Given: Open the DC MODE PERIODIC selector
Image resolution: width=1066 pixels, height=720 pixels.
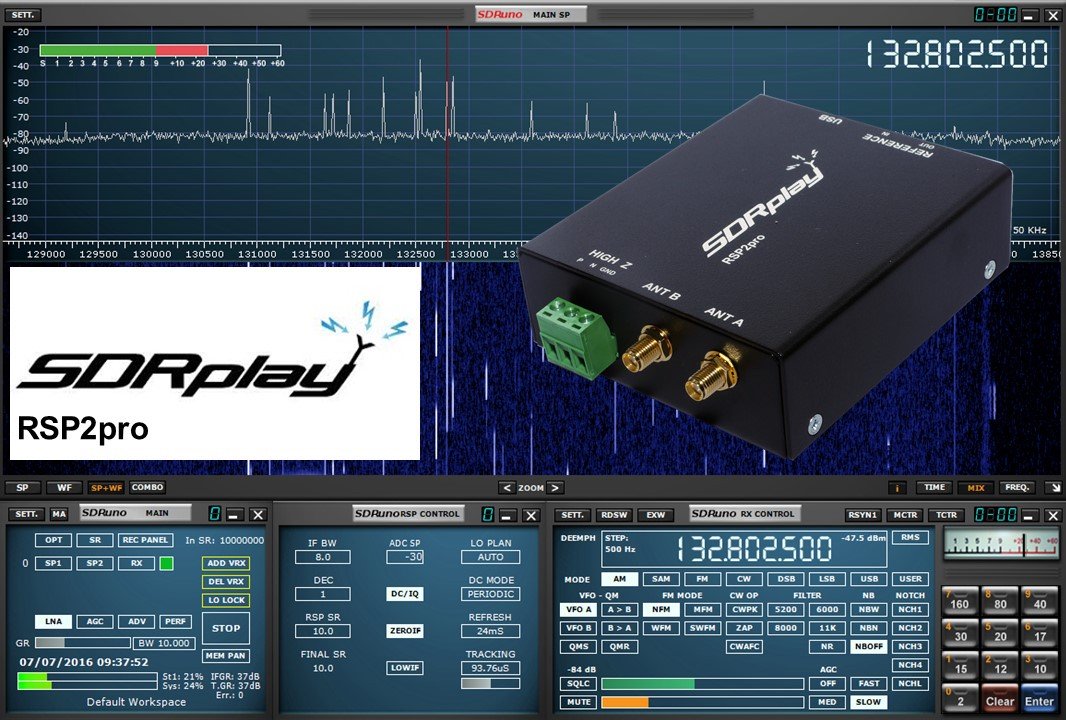Looking at the screenshot, I should [x=490, y=594].
